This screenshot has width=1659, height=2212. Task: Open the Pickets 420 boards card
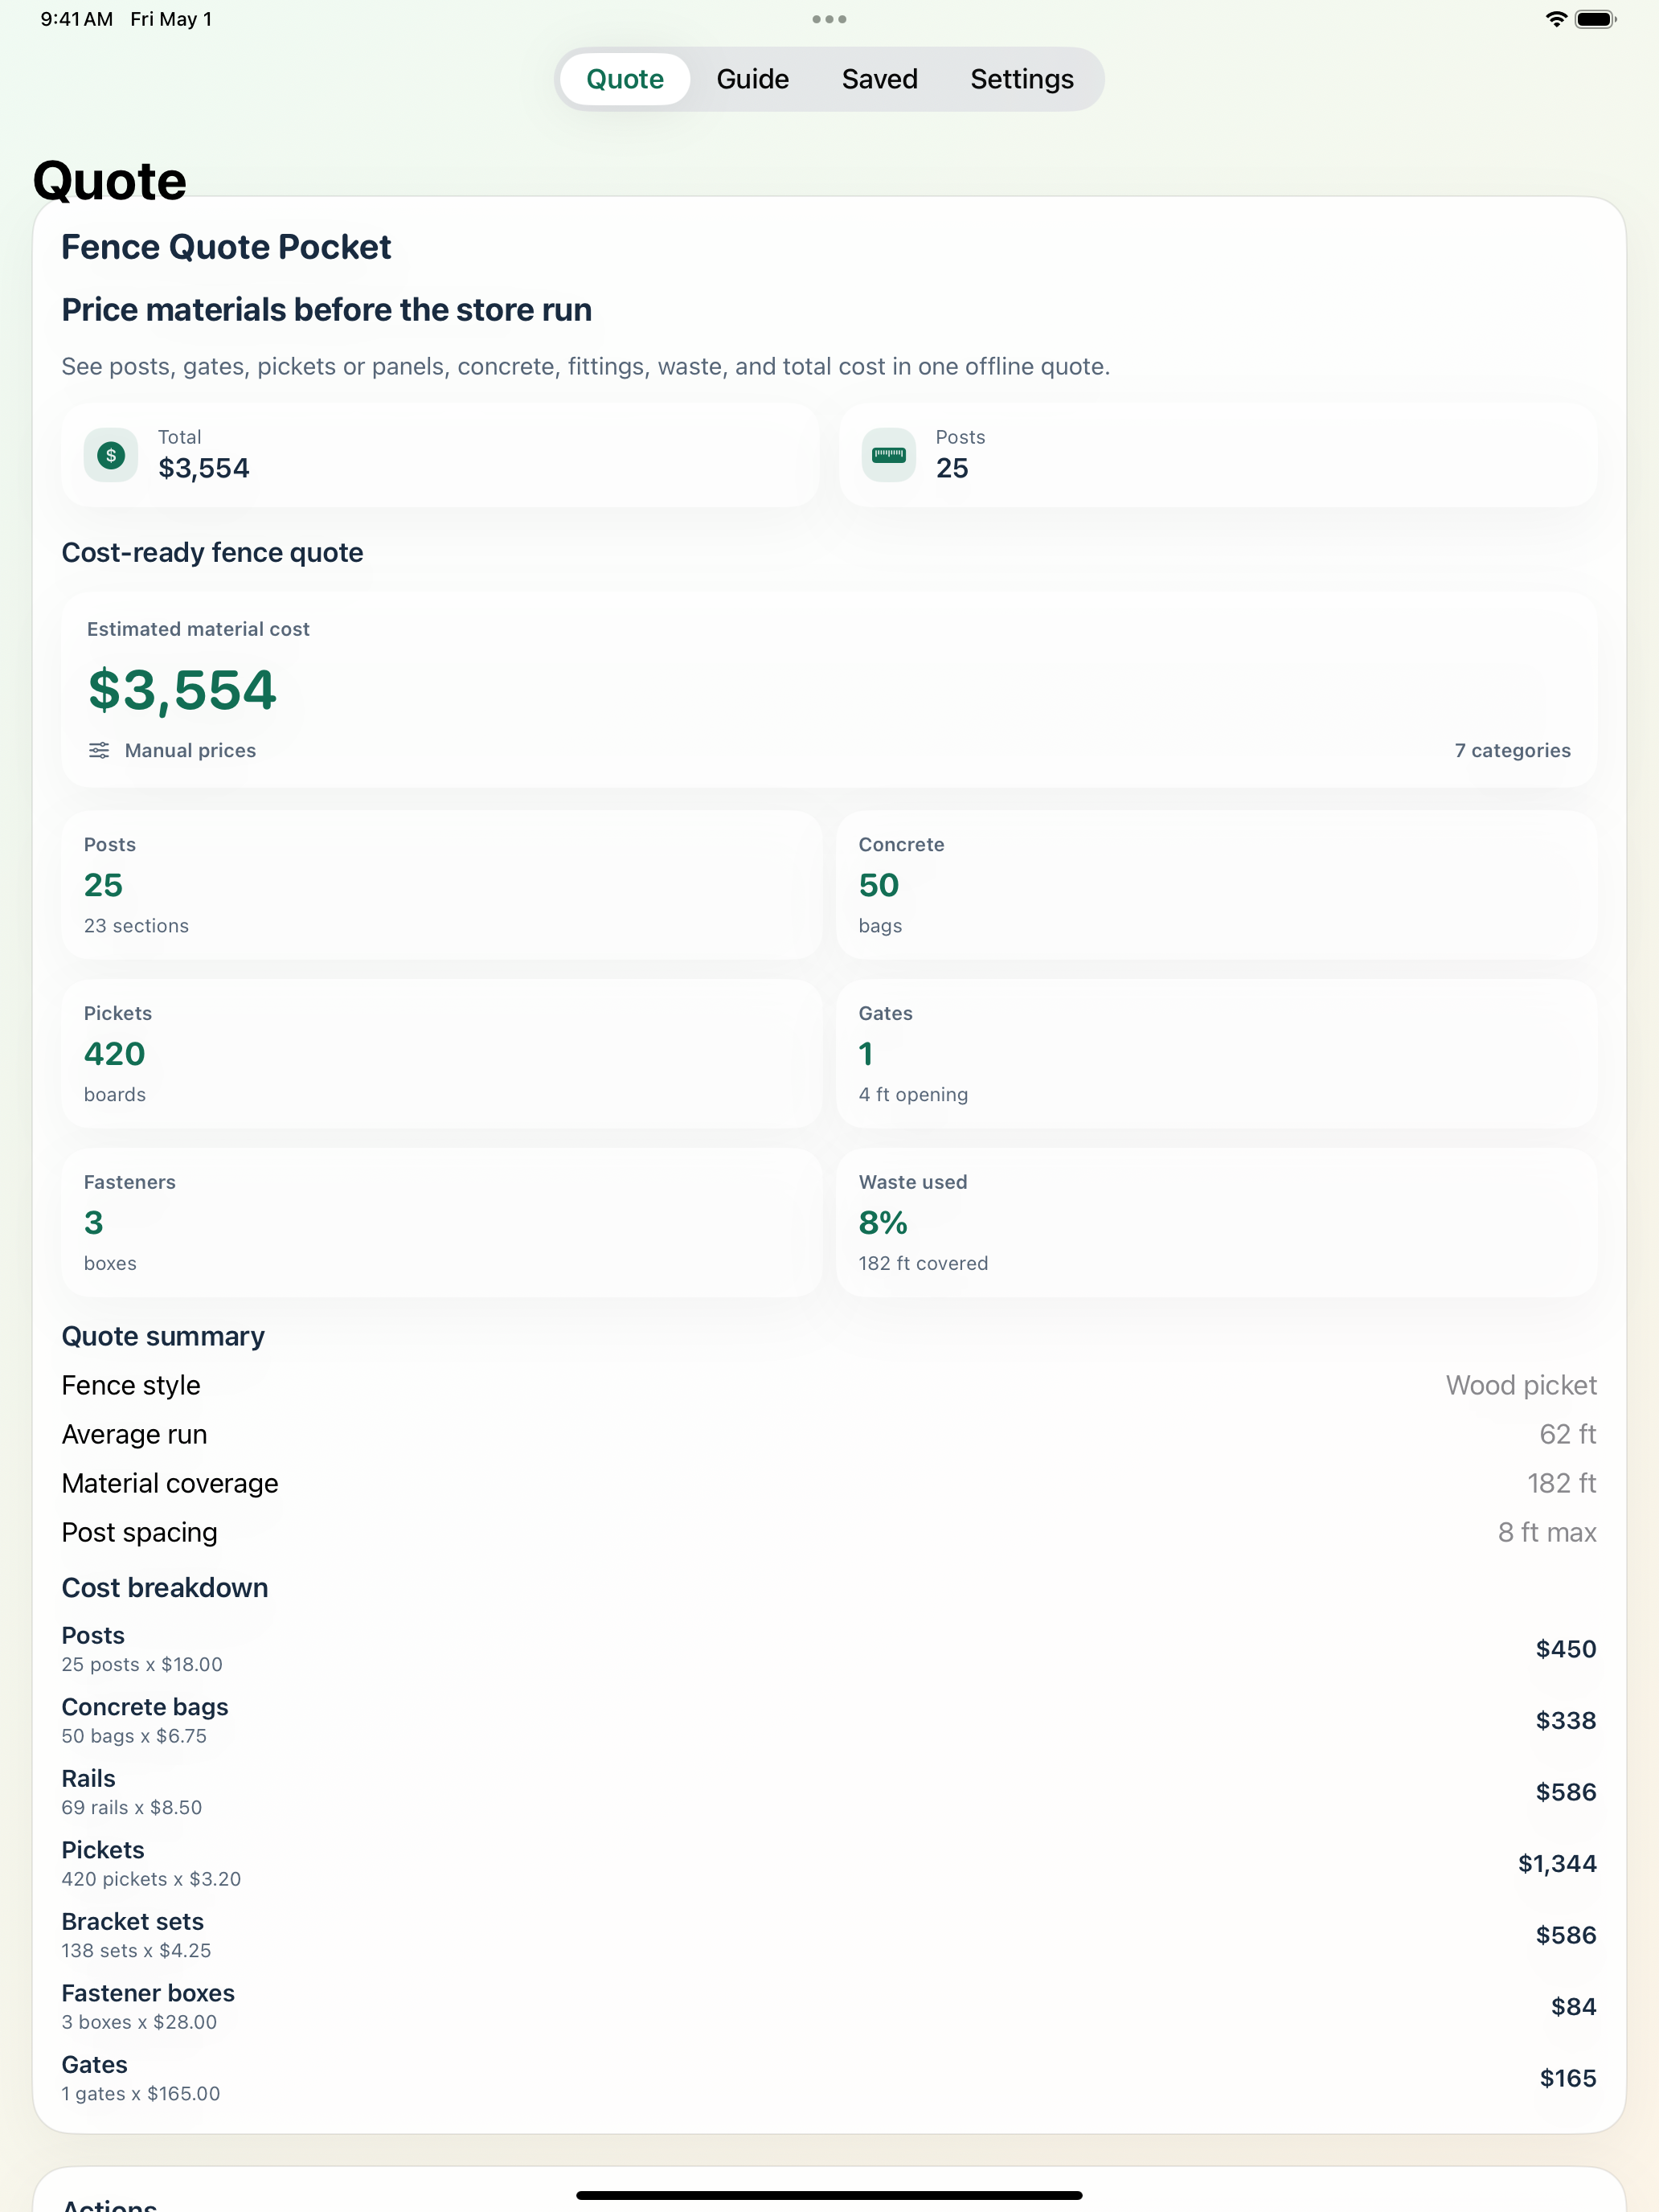click(441, 1054)
